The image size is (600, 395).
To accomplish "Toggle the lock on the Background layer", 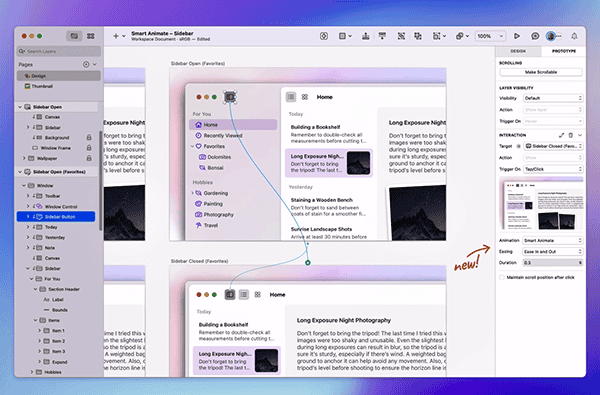I will (x=89, y=137).
